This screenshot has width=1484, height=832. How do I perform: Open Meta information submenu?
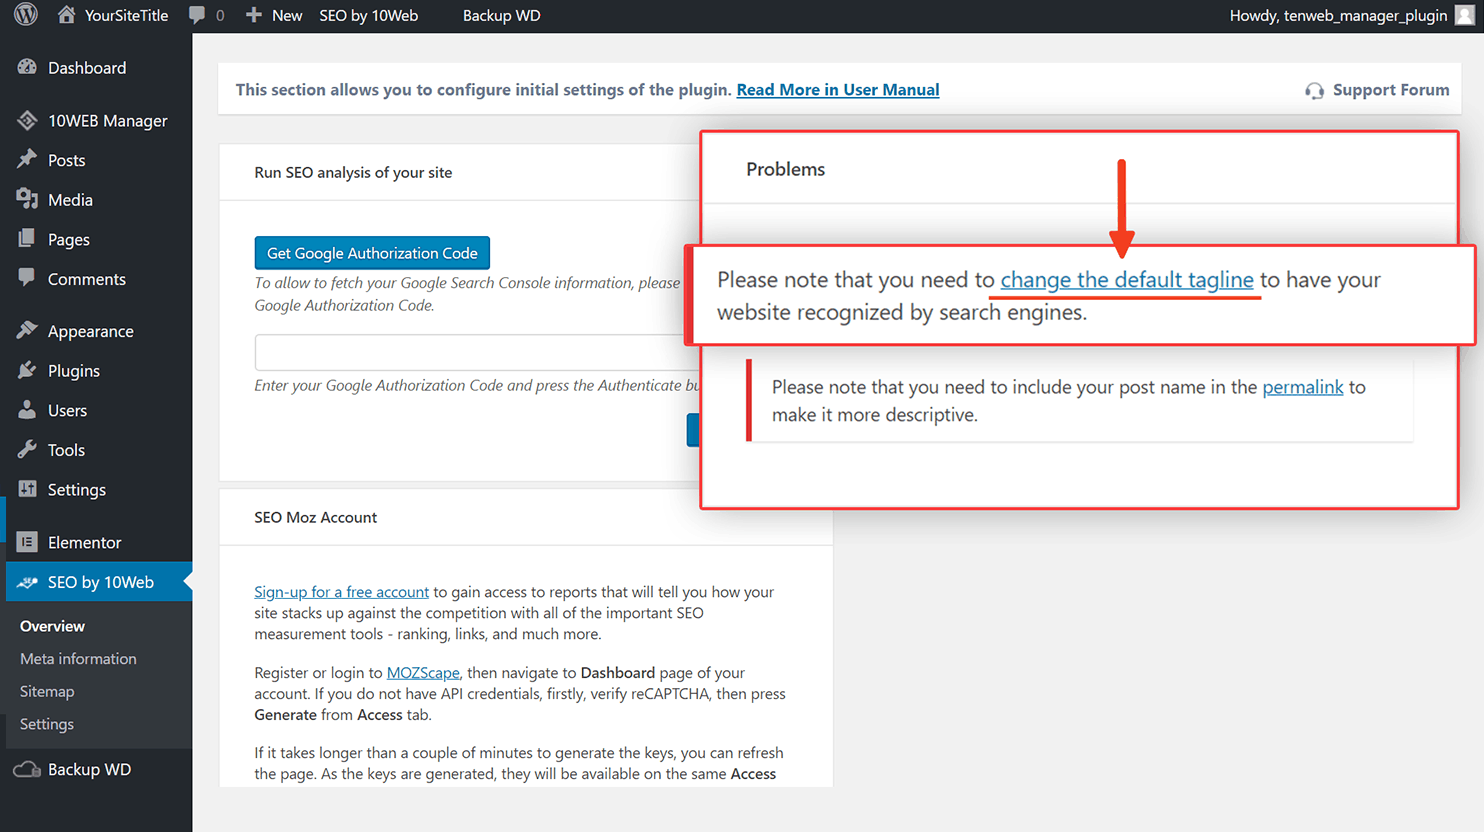(x=78, y=659)
